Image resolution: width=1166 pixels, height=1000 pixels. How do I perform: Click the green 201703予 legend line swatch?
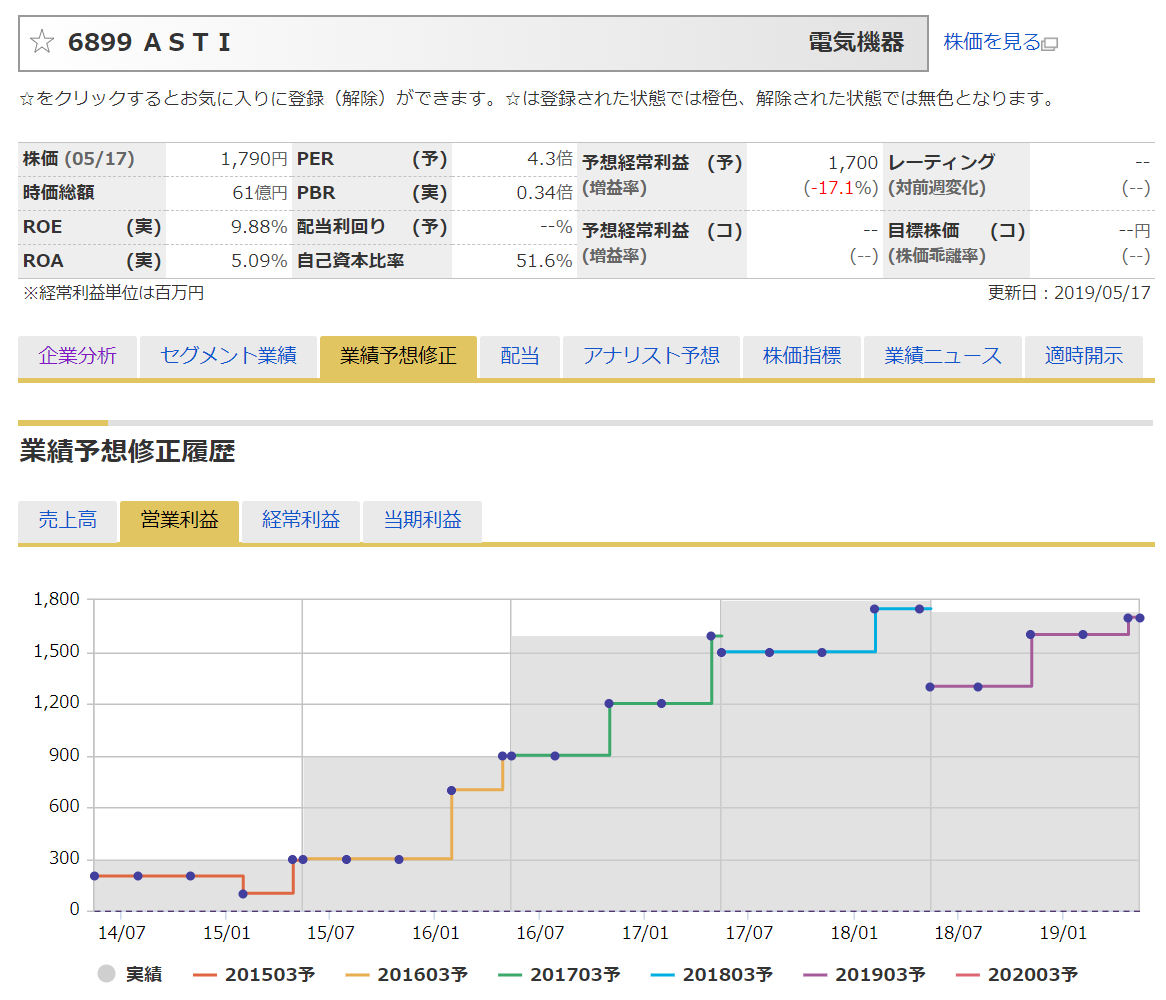[509, 975]
